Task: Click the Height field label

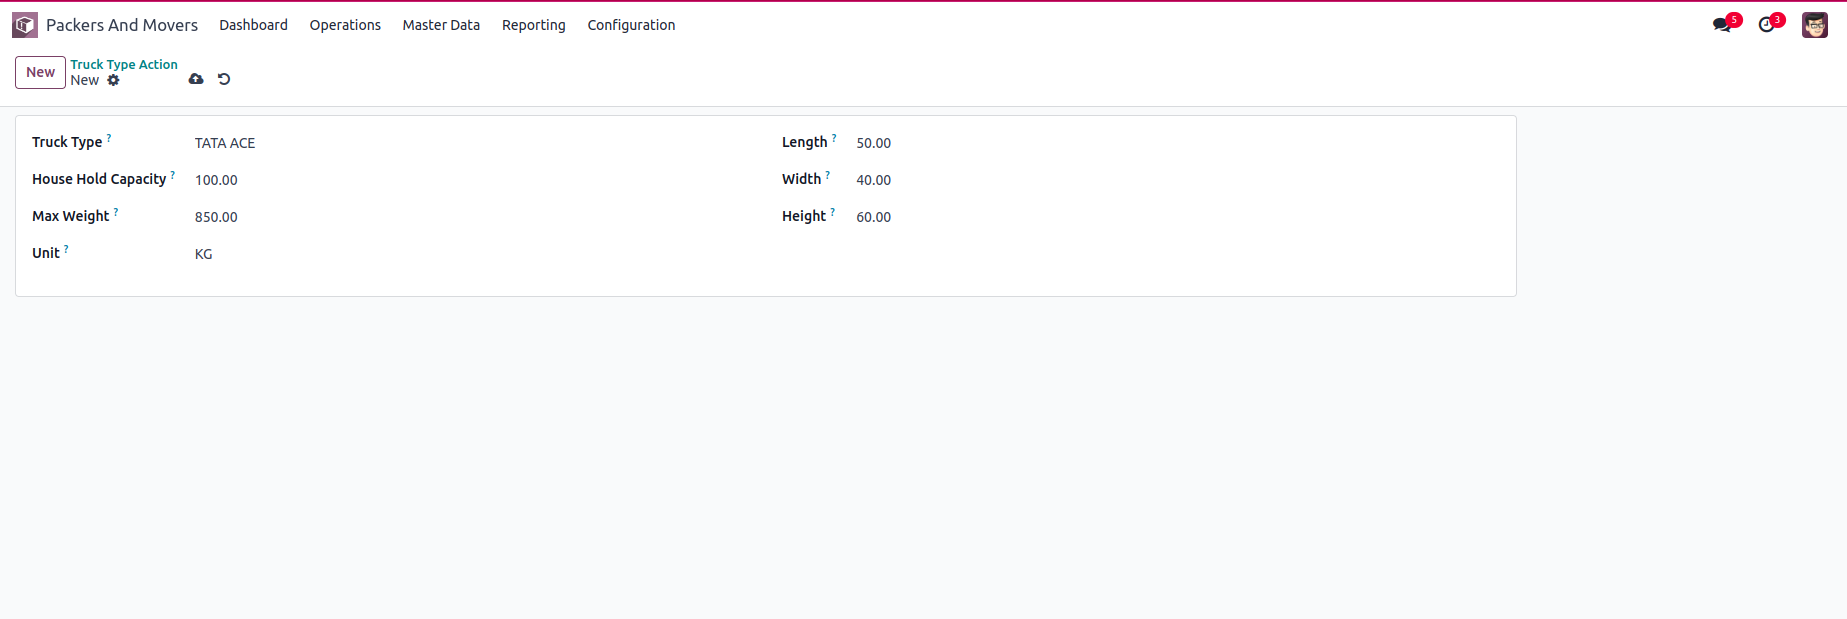Action: coord(804,216)
